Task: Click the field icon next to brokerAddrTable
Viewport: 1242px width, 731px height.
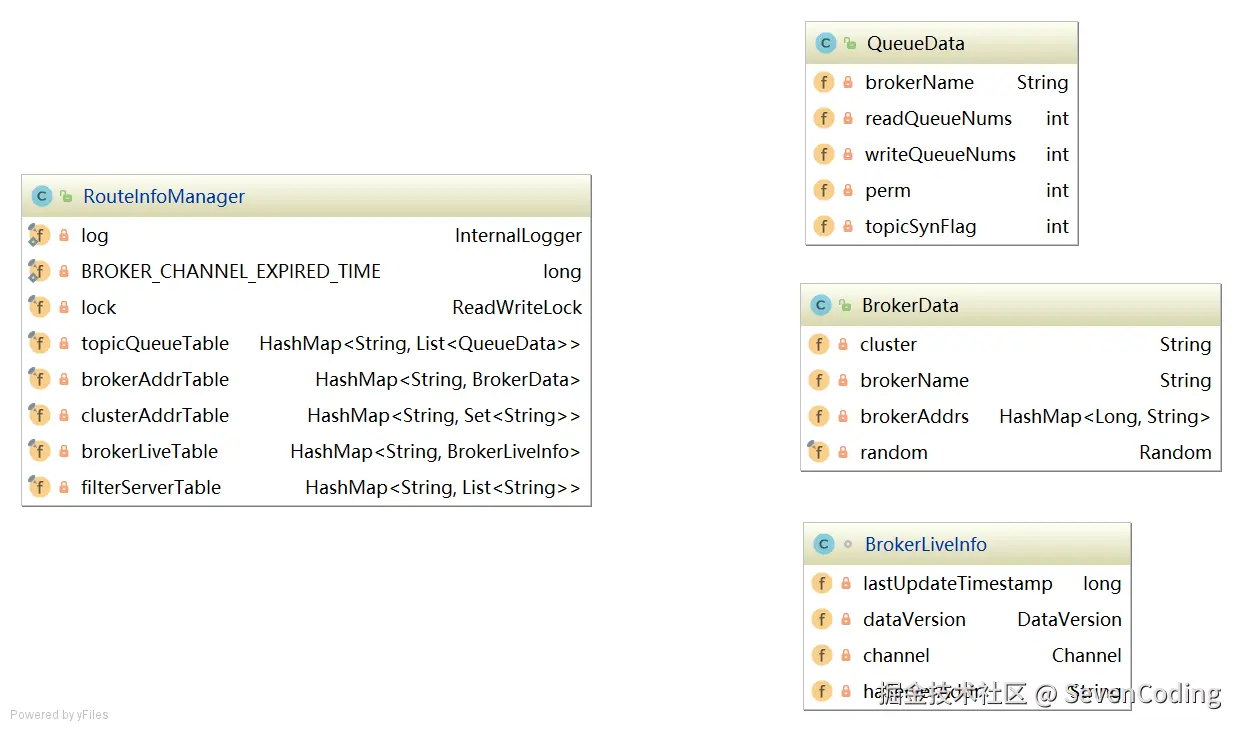Action: (39, 379)
